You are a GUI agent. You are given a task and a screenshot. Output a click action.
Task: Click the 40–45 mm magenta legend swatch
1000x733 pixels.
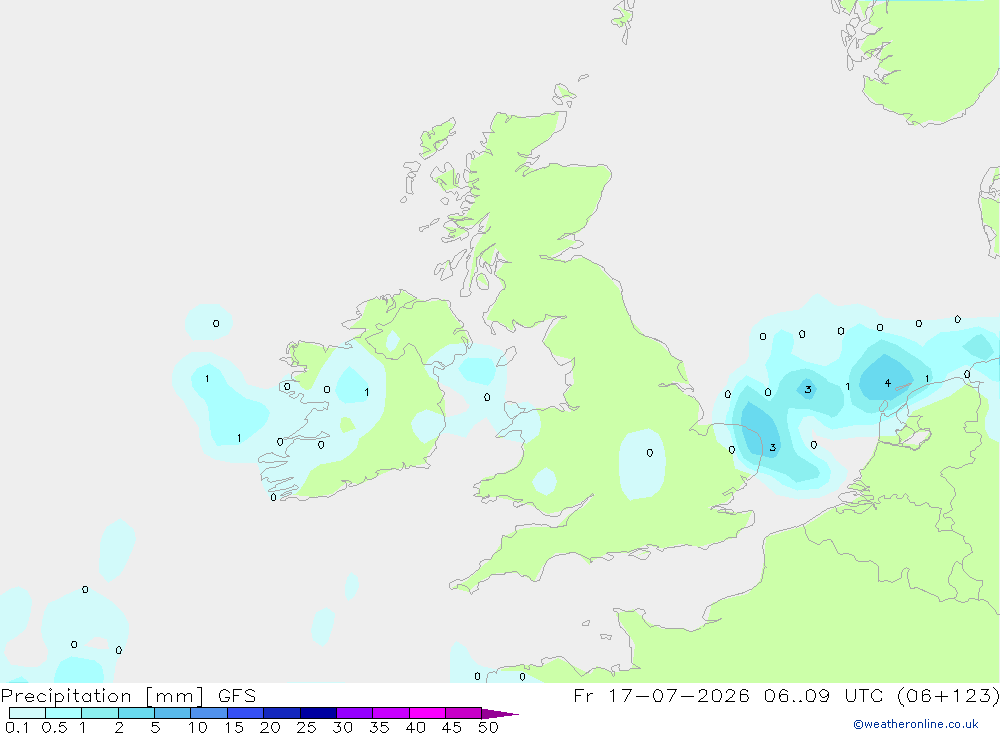coord(427,713)
